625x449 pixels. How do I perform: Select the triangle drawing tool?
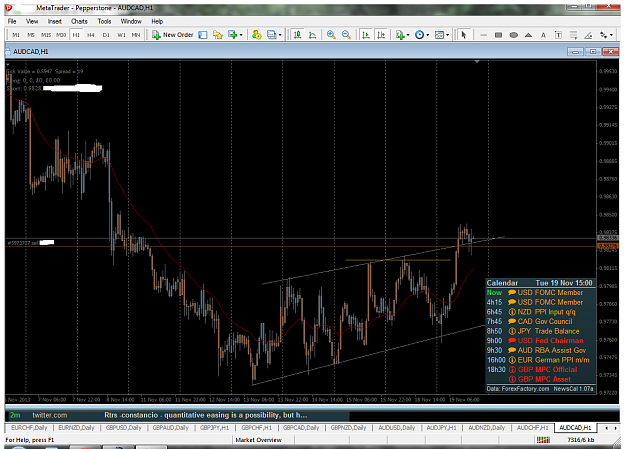click(x=528, y=35)
